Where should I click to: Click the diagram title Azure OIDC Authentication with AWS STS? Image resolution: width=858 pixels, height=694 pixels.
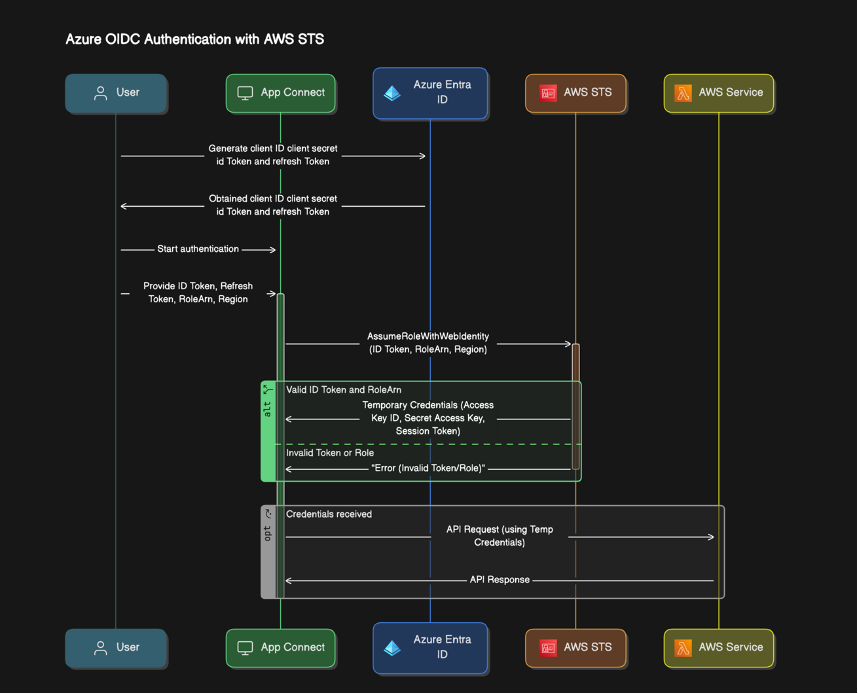click(x=195, y=39)
